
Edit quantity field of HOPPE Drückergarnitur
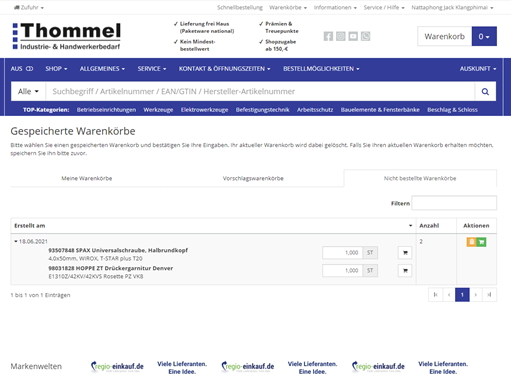coord(342,270)
